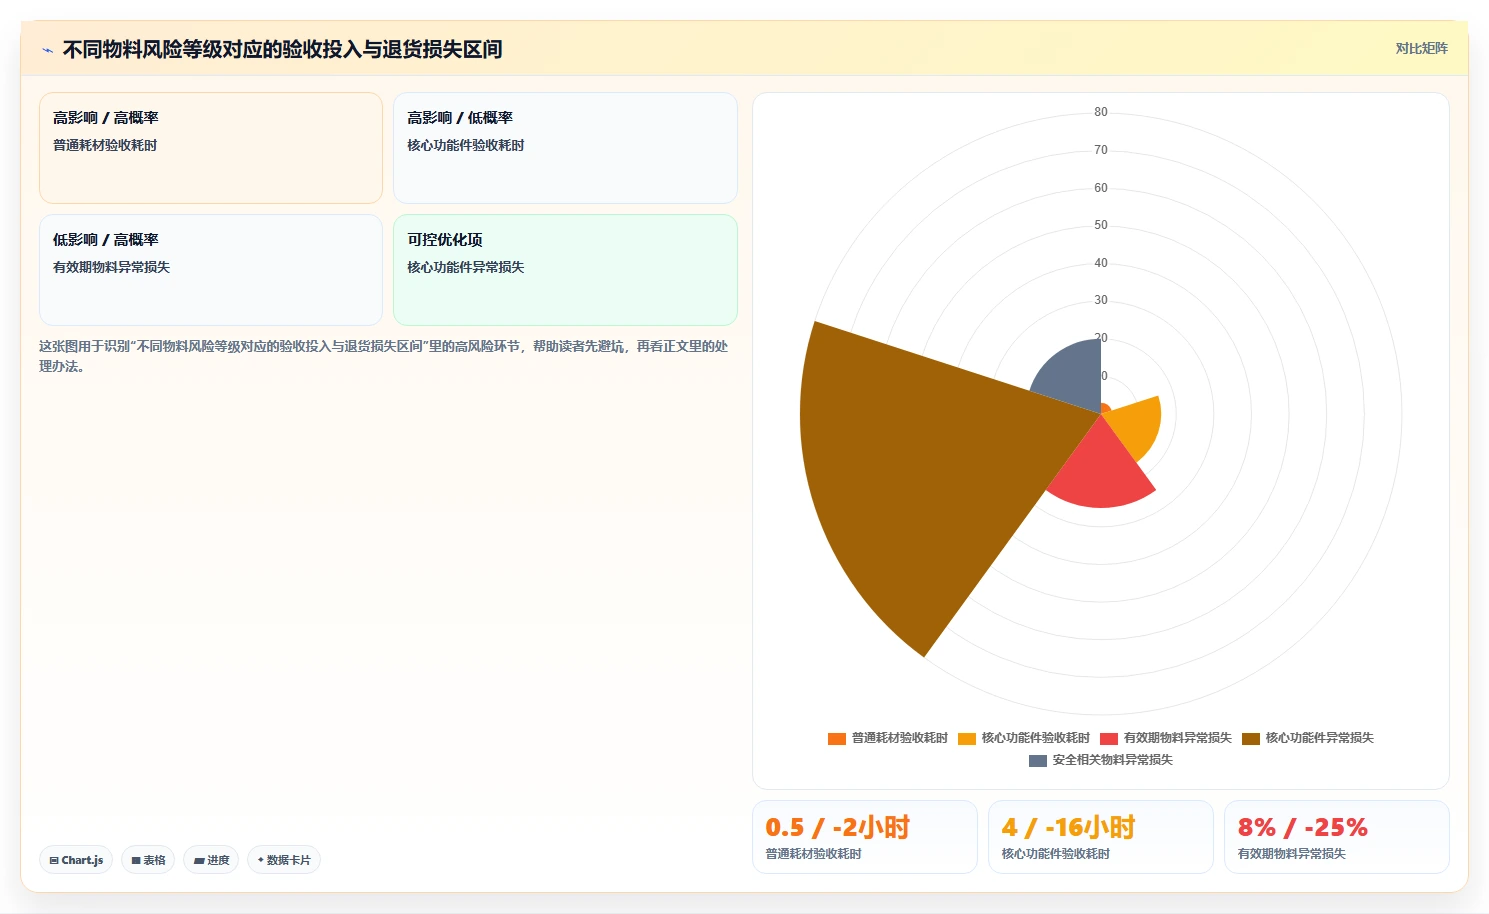
Task: Click the axis tick label 80
Action: pyautogui.click(x=1101, y=112)
